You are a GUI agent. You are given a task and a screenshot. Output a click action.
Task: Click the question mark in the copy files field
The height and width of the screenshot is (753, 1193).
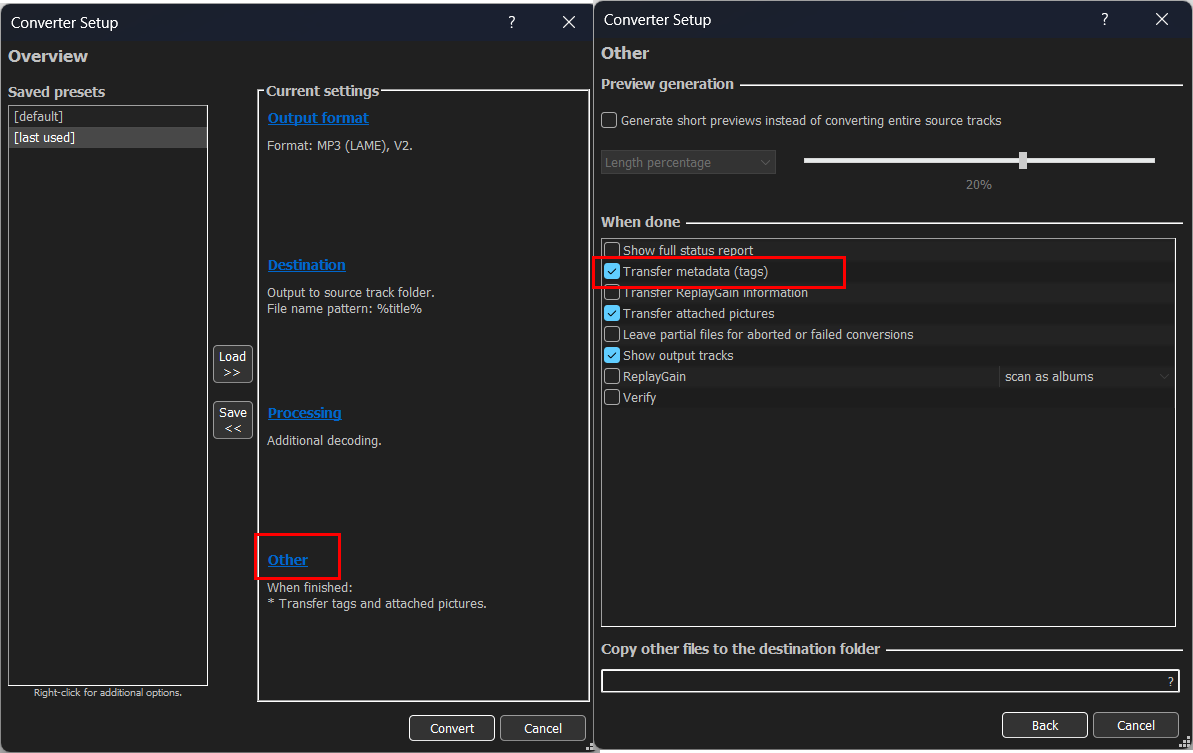pyautogui.click(x=1170, y=682)
